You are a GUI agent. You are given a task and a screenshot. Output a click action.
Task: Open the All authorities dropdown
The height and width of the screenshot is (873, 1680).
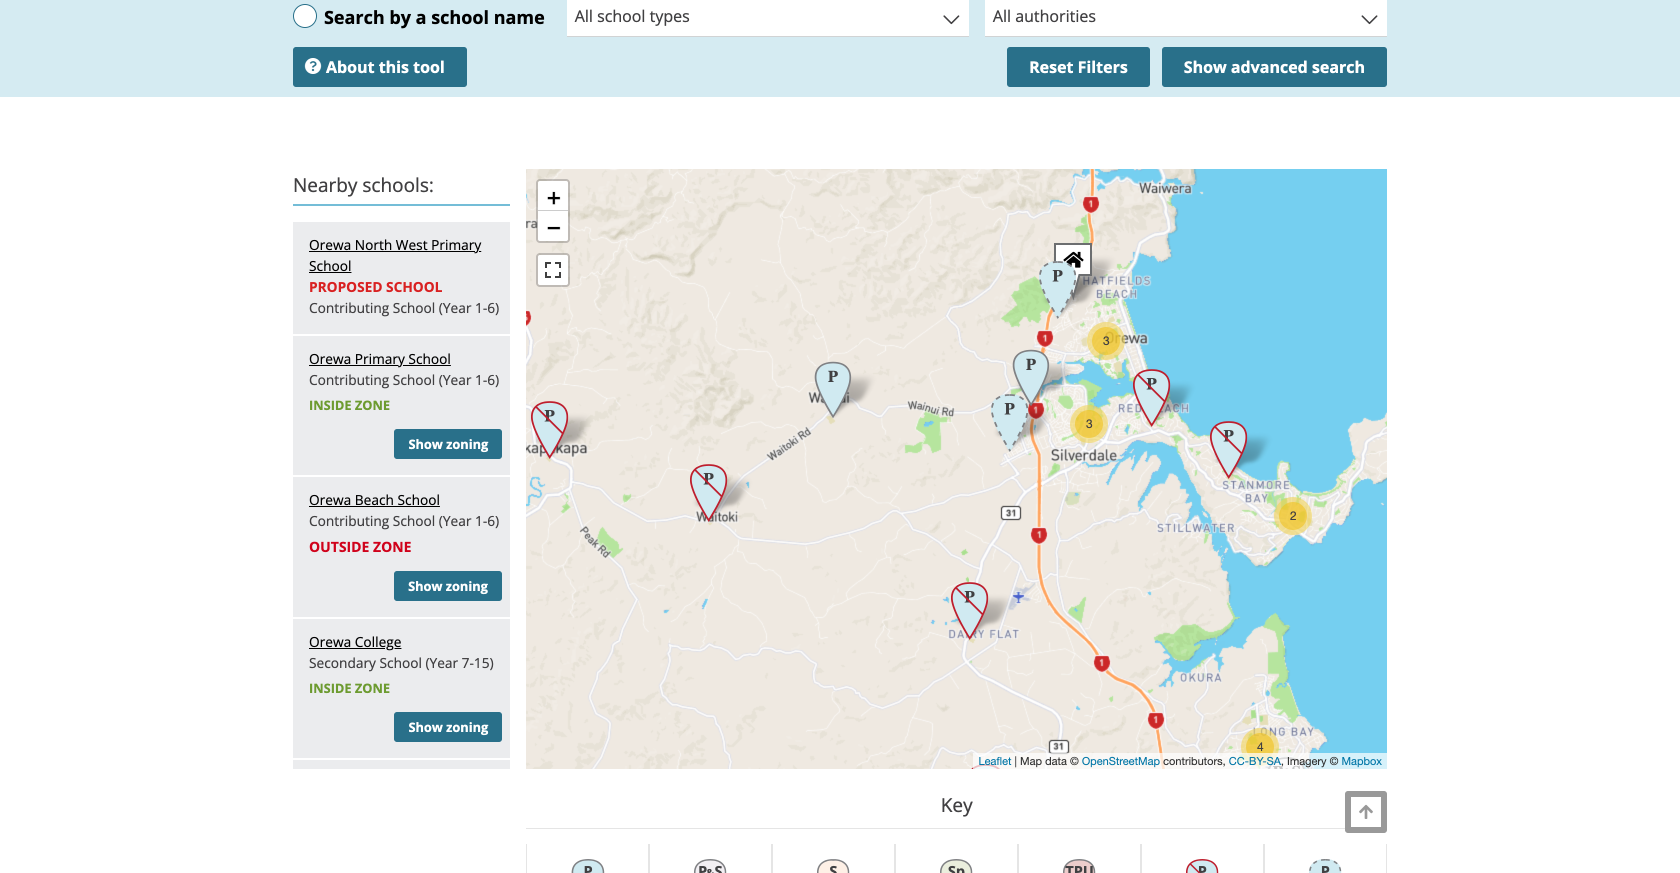coord(1185,17)
